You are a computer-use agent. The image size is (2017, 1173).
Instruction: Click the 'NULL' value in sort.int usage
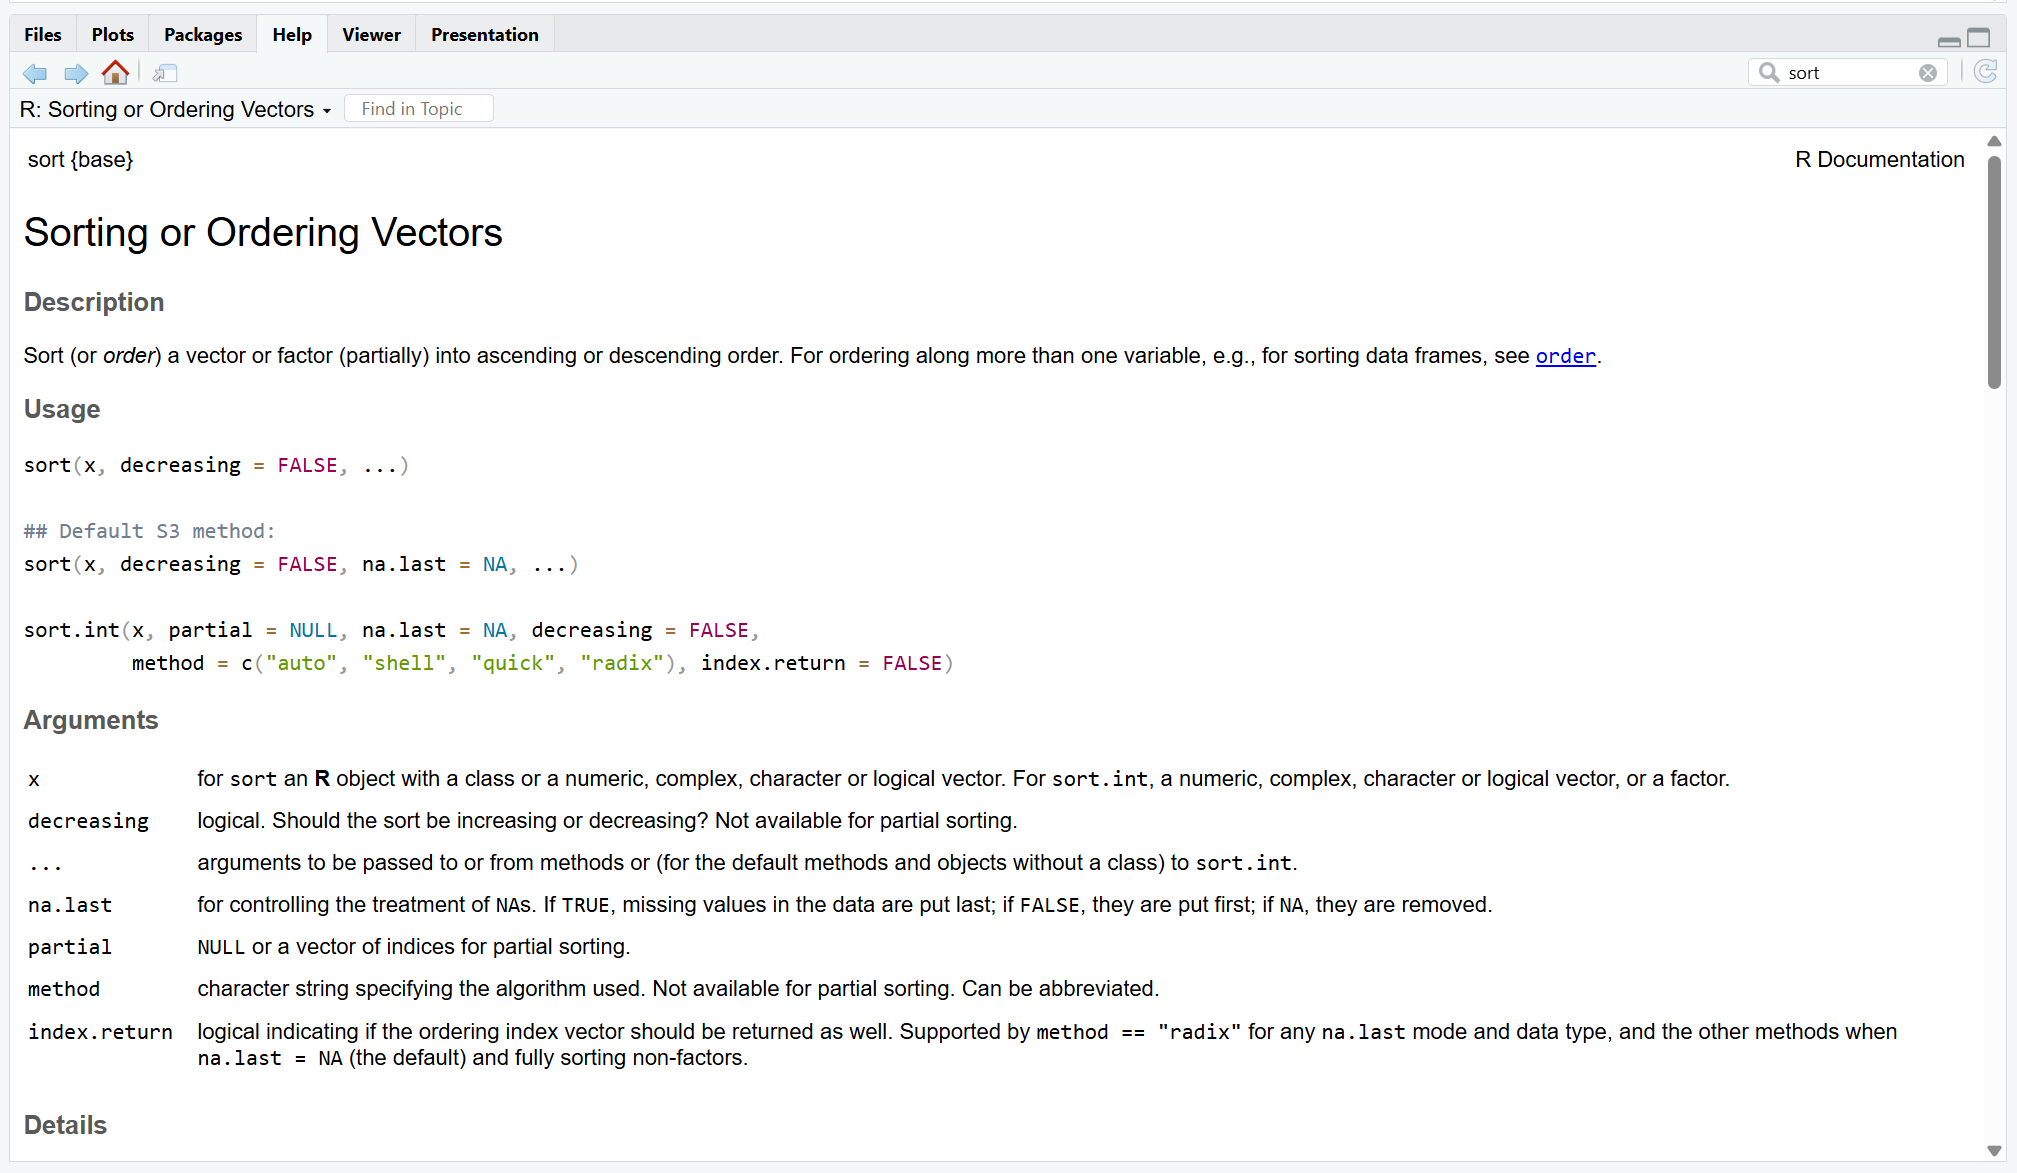click(313, 630)
